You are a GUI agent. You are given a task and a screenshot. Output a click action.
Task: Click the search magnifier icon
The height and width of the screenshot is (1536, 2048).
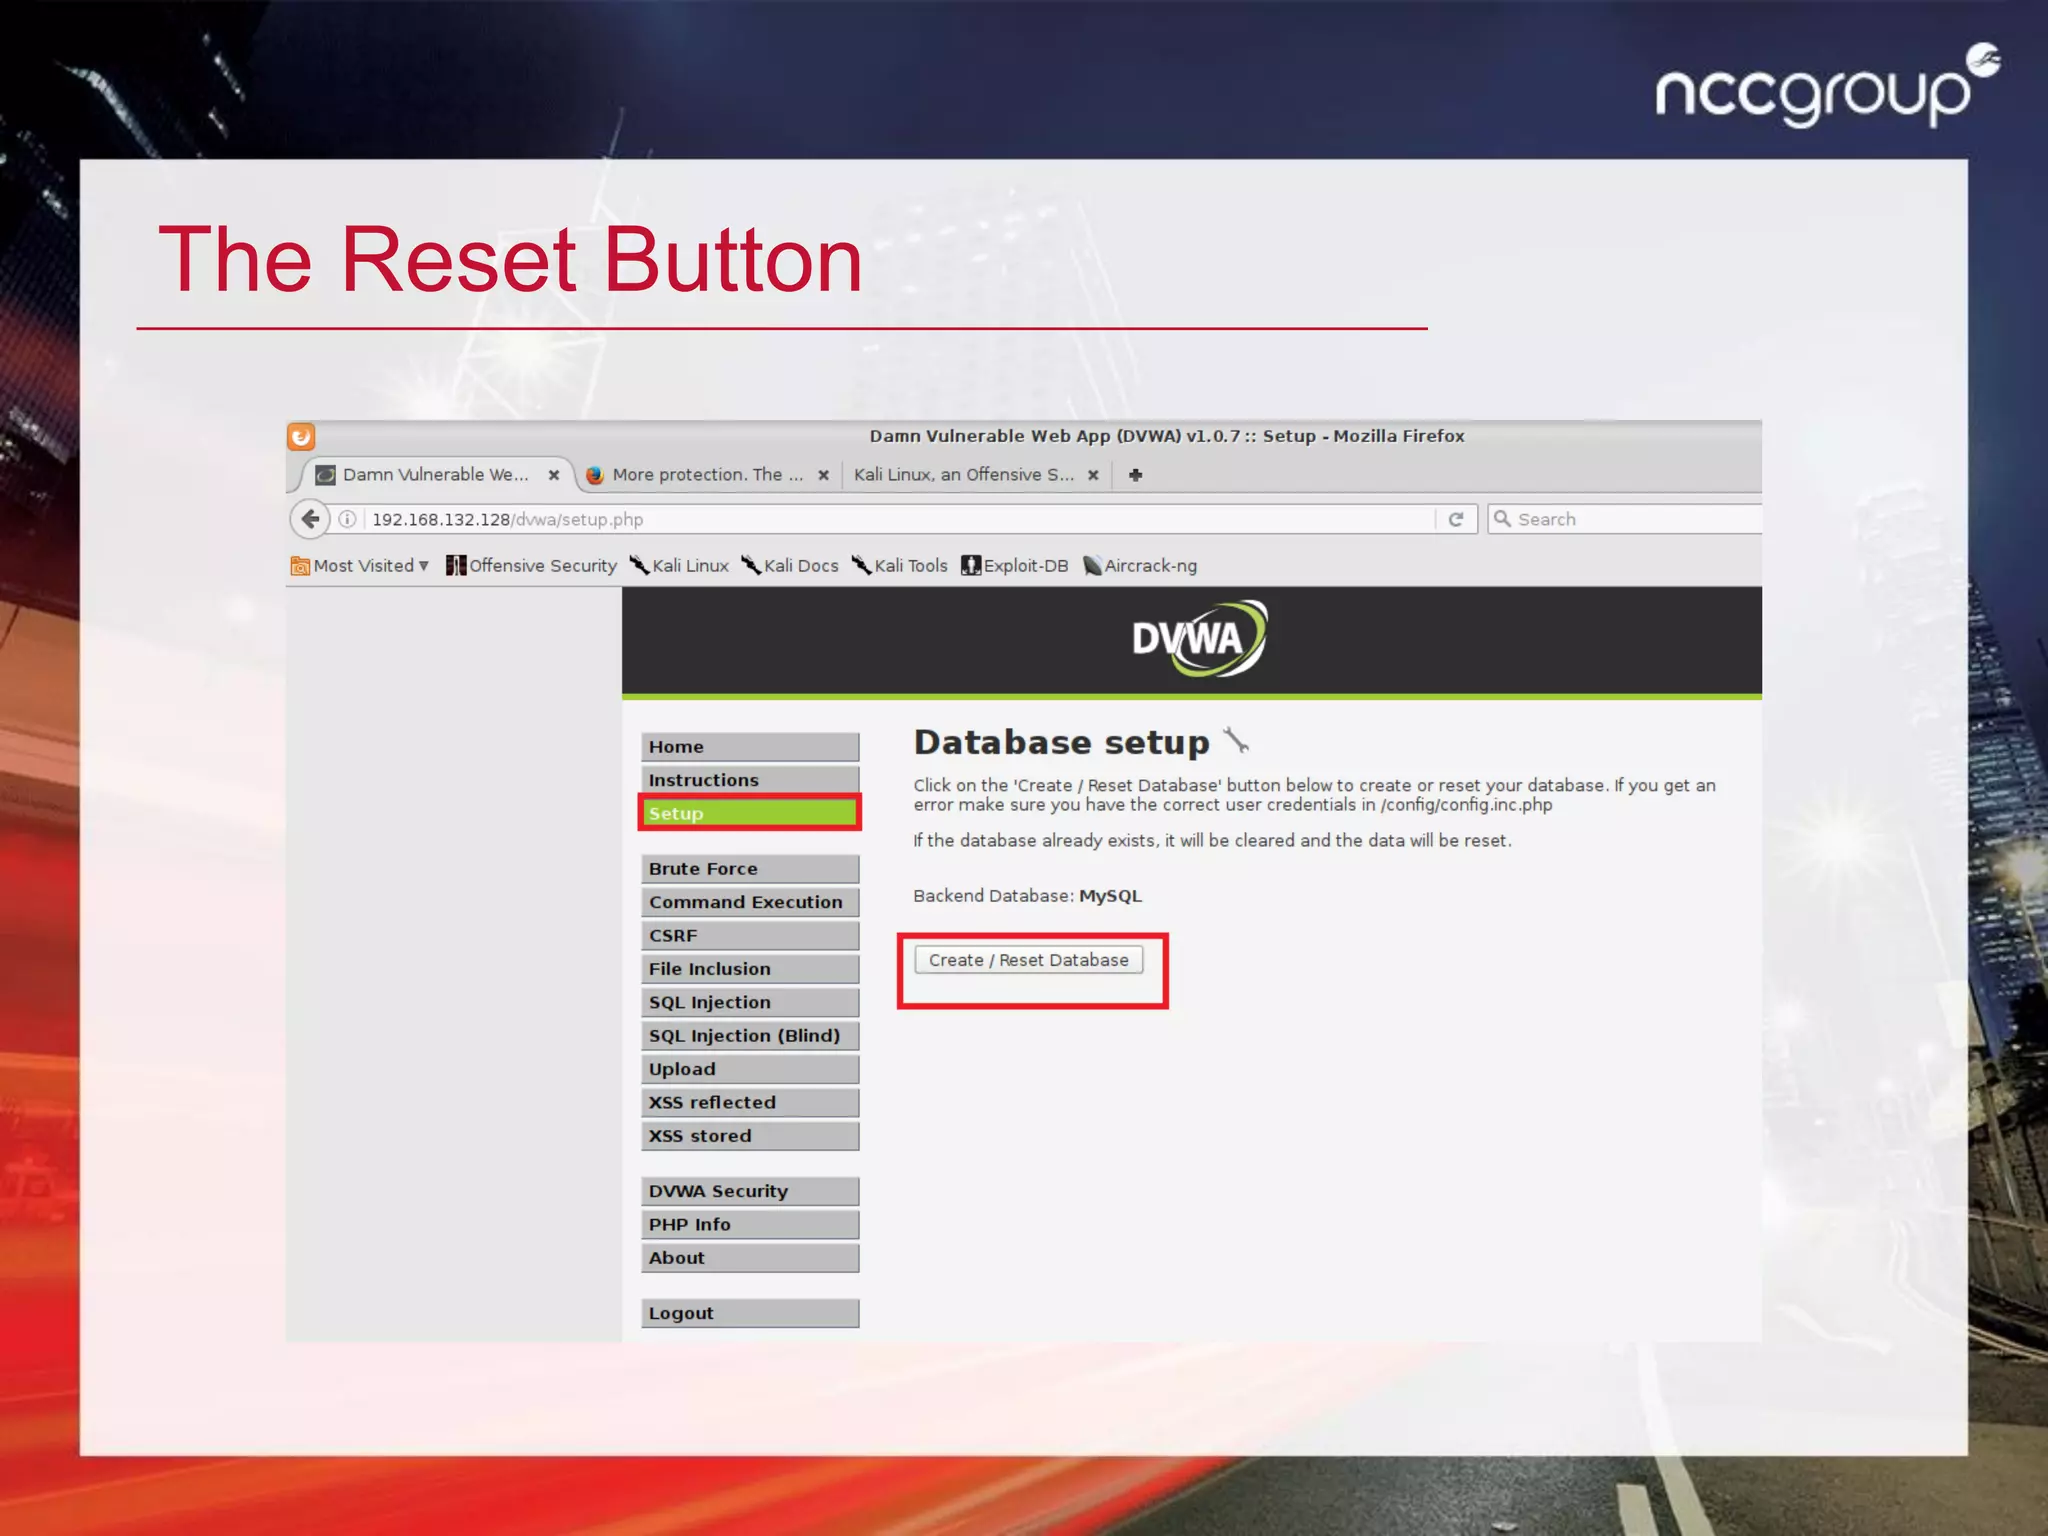(x=1502, y=519)
